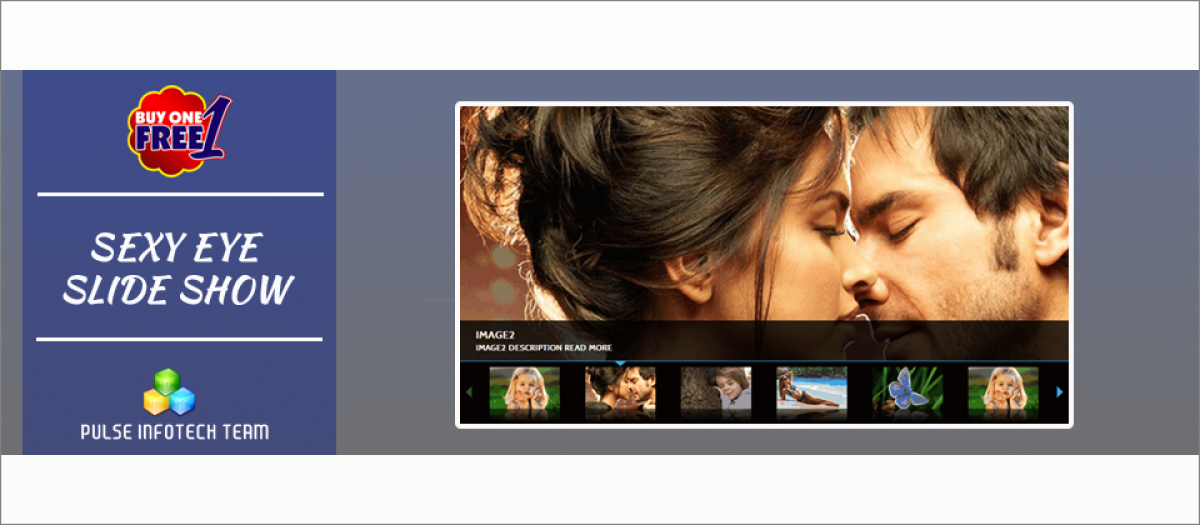The width and height of the screenshot is (1200, 525).
Task: Click the Pulse Infotech colored cubes logo
Action: (x=169, y=392)
